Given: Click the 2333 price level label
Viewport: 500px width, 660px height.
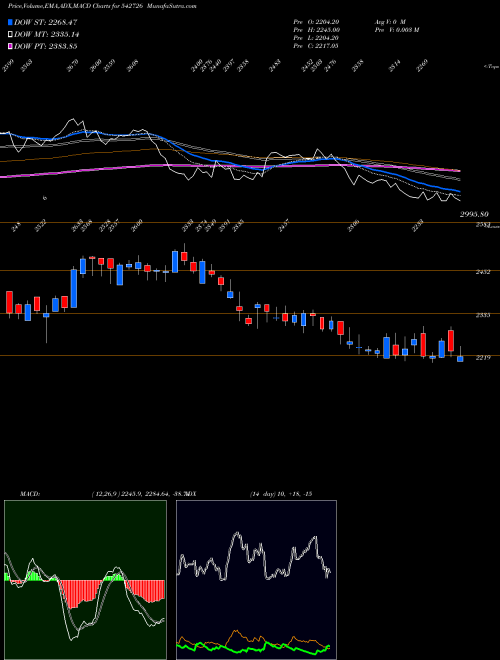Looking at the screenshot, I should (x=482, y=315).
